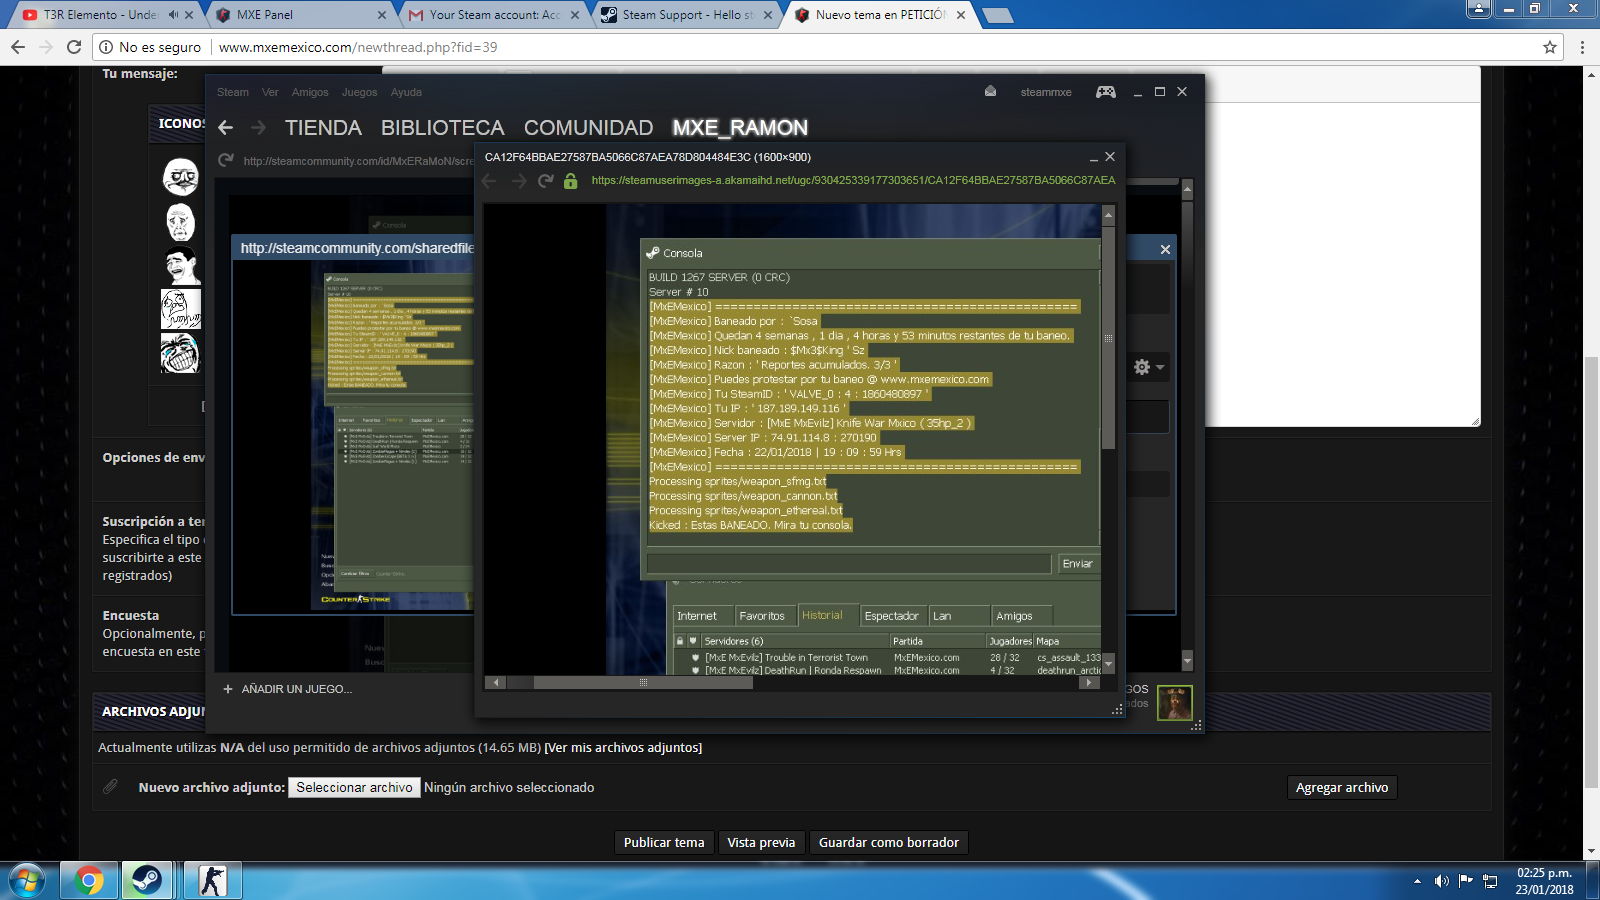Screen dimensions: 1600x900
Task: Open Steam Big Picture controller icon
Action: click(x=1106, y=92)
